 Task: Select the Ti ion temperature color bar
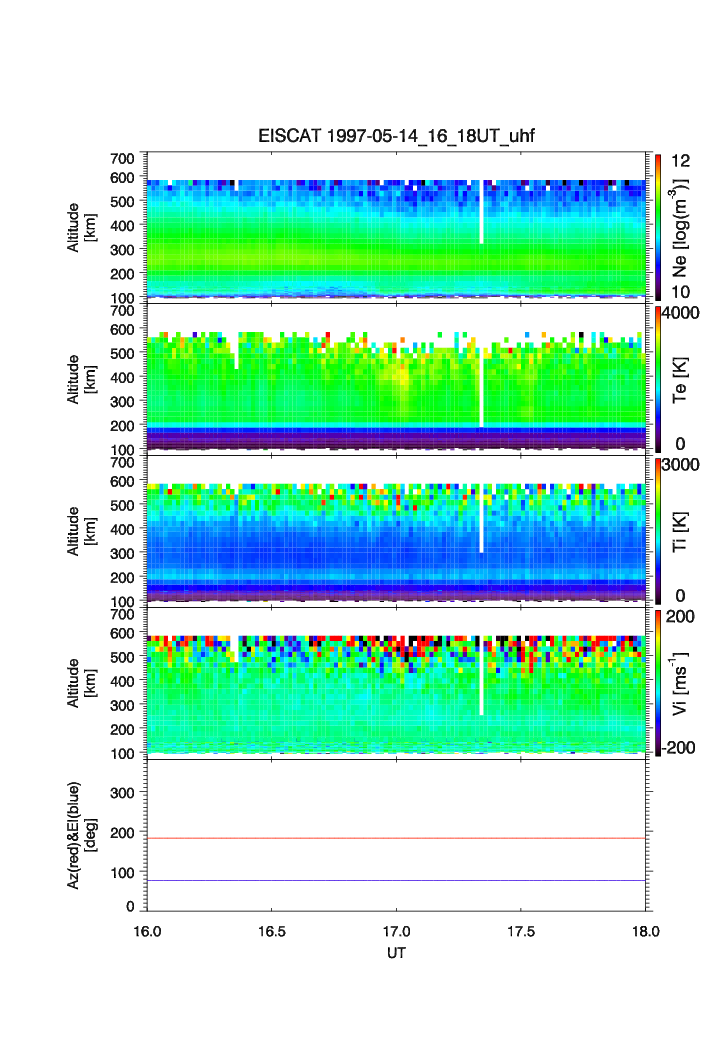[x=658, y=531]
